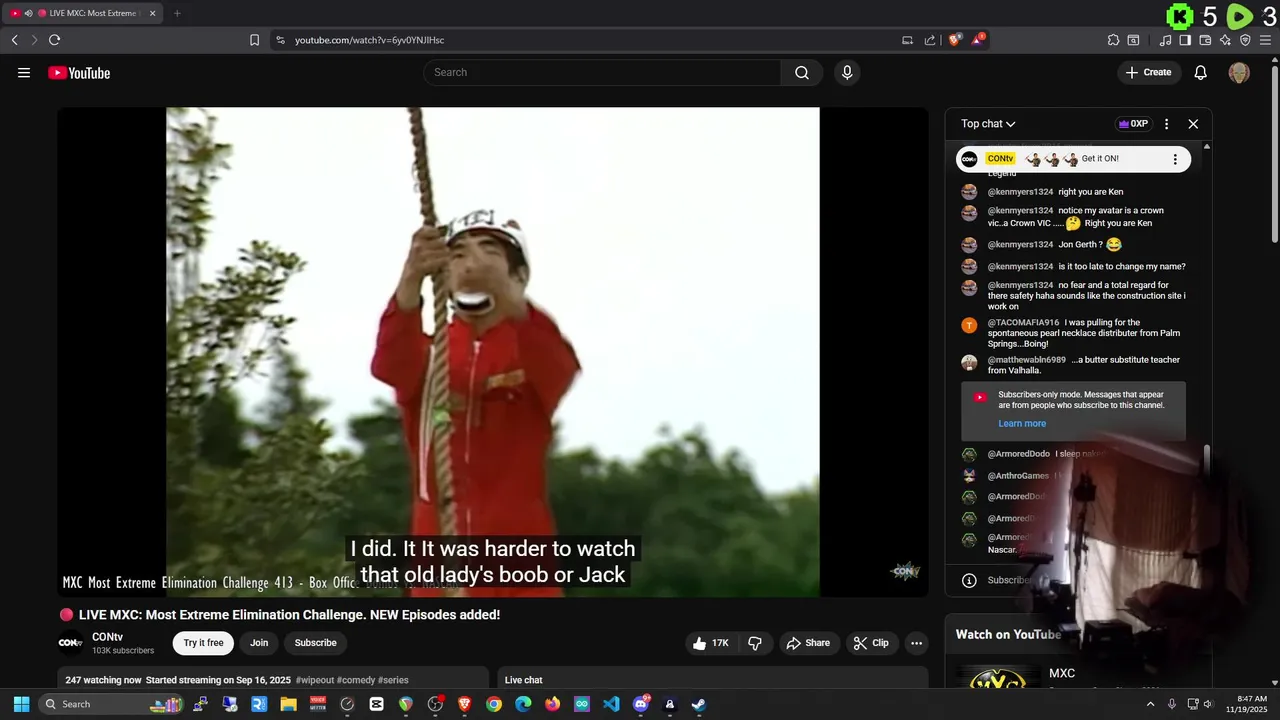This screenshot has width=1280, height=720.
Task: Open File Explorer from taskbar
Action: pyautogui.click(x=288, y=704)
